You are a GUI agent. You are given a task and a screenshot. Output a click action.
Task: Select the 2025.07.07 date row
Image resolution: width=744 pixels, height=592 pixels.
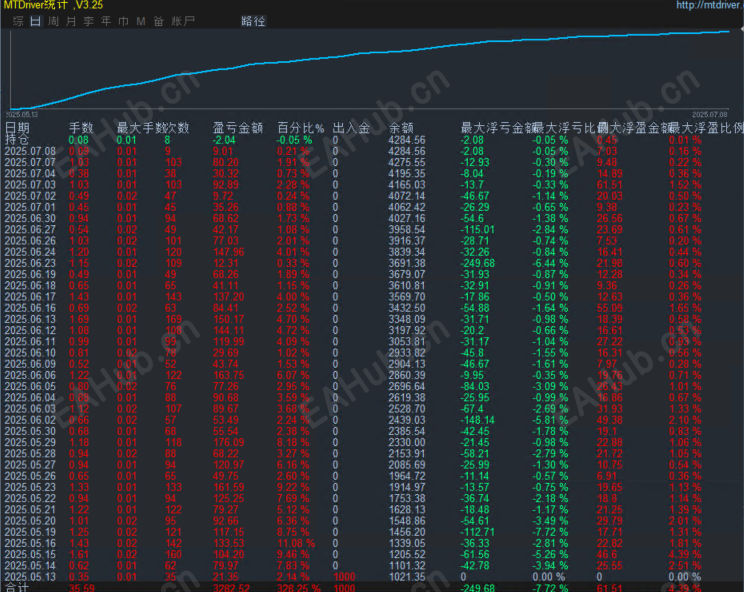30,162
